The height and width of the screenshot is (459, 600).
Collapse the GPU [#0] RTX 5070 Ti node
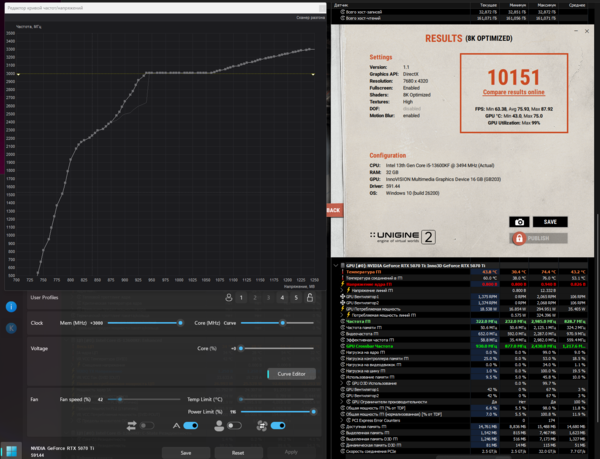(336, 265)
